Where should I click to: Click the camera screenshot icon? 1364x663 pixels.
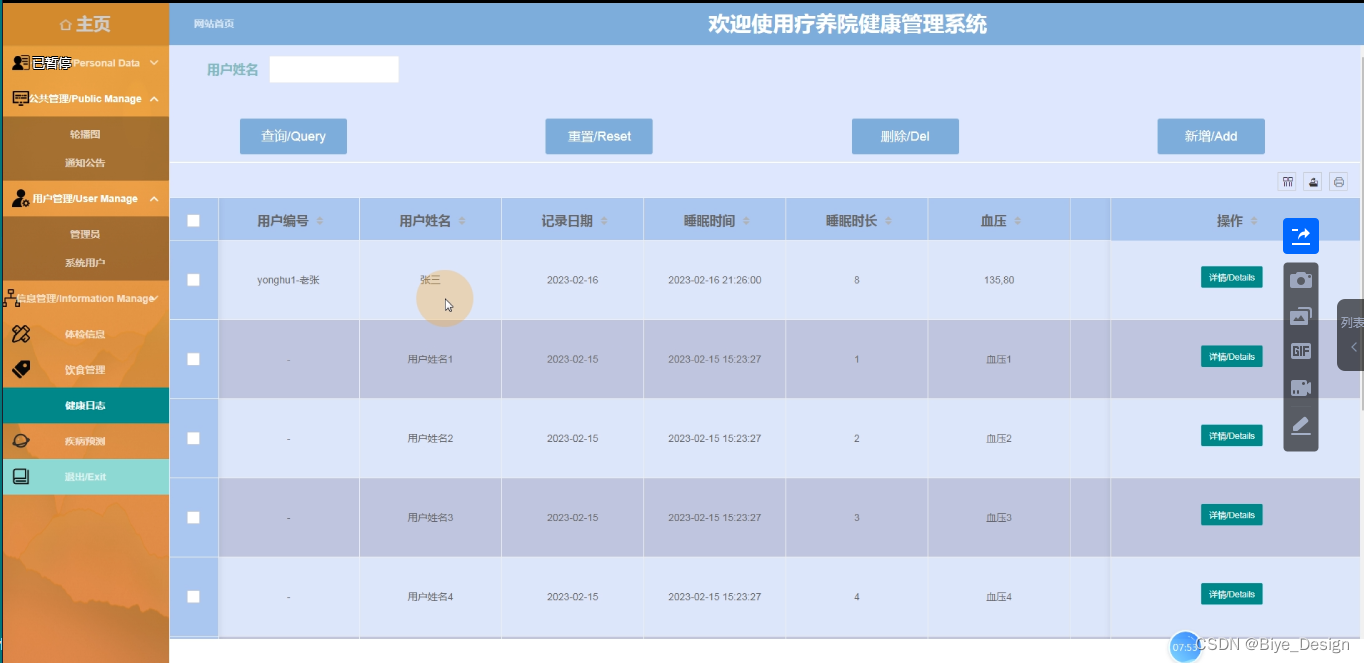click(x=1301, y=280)
